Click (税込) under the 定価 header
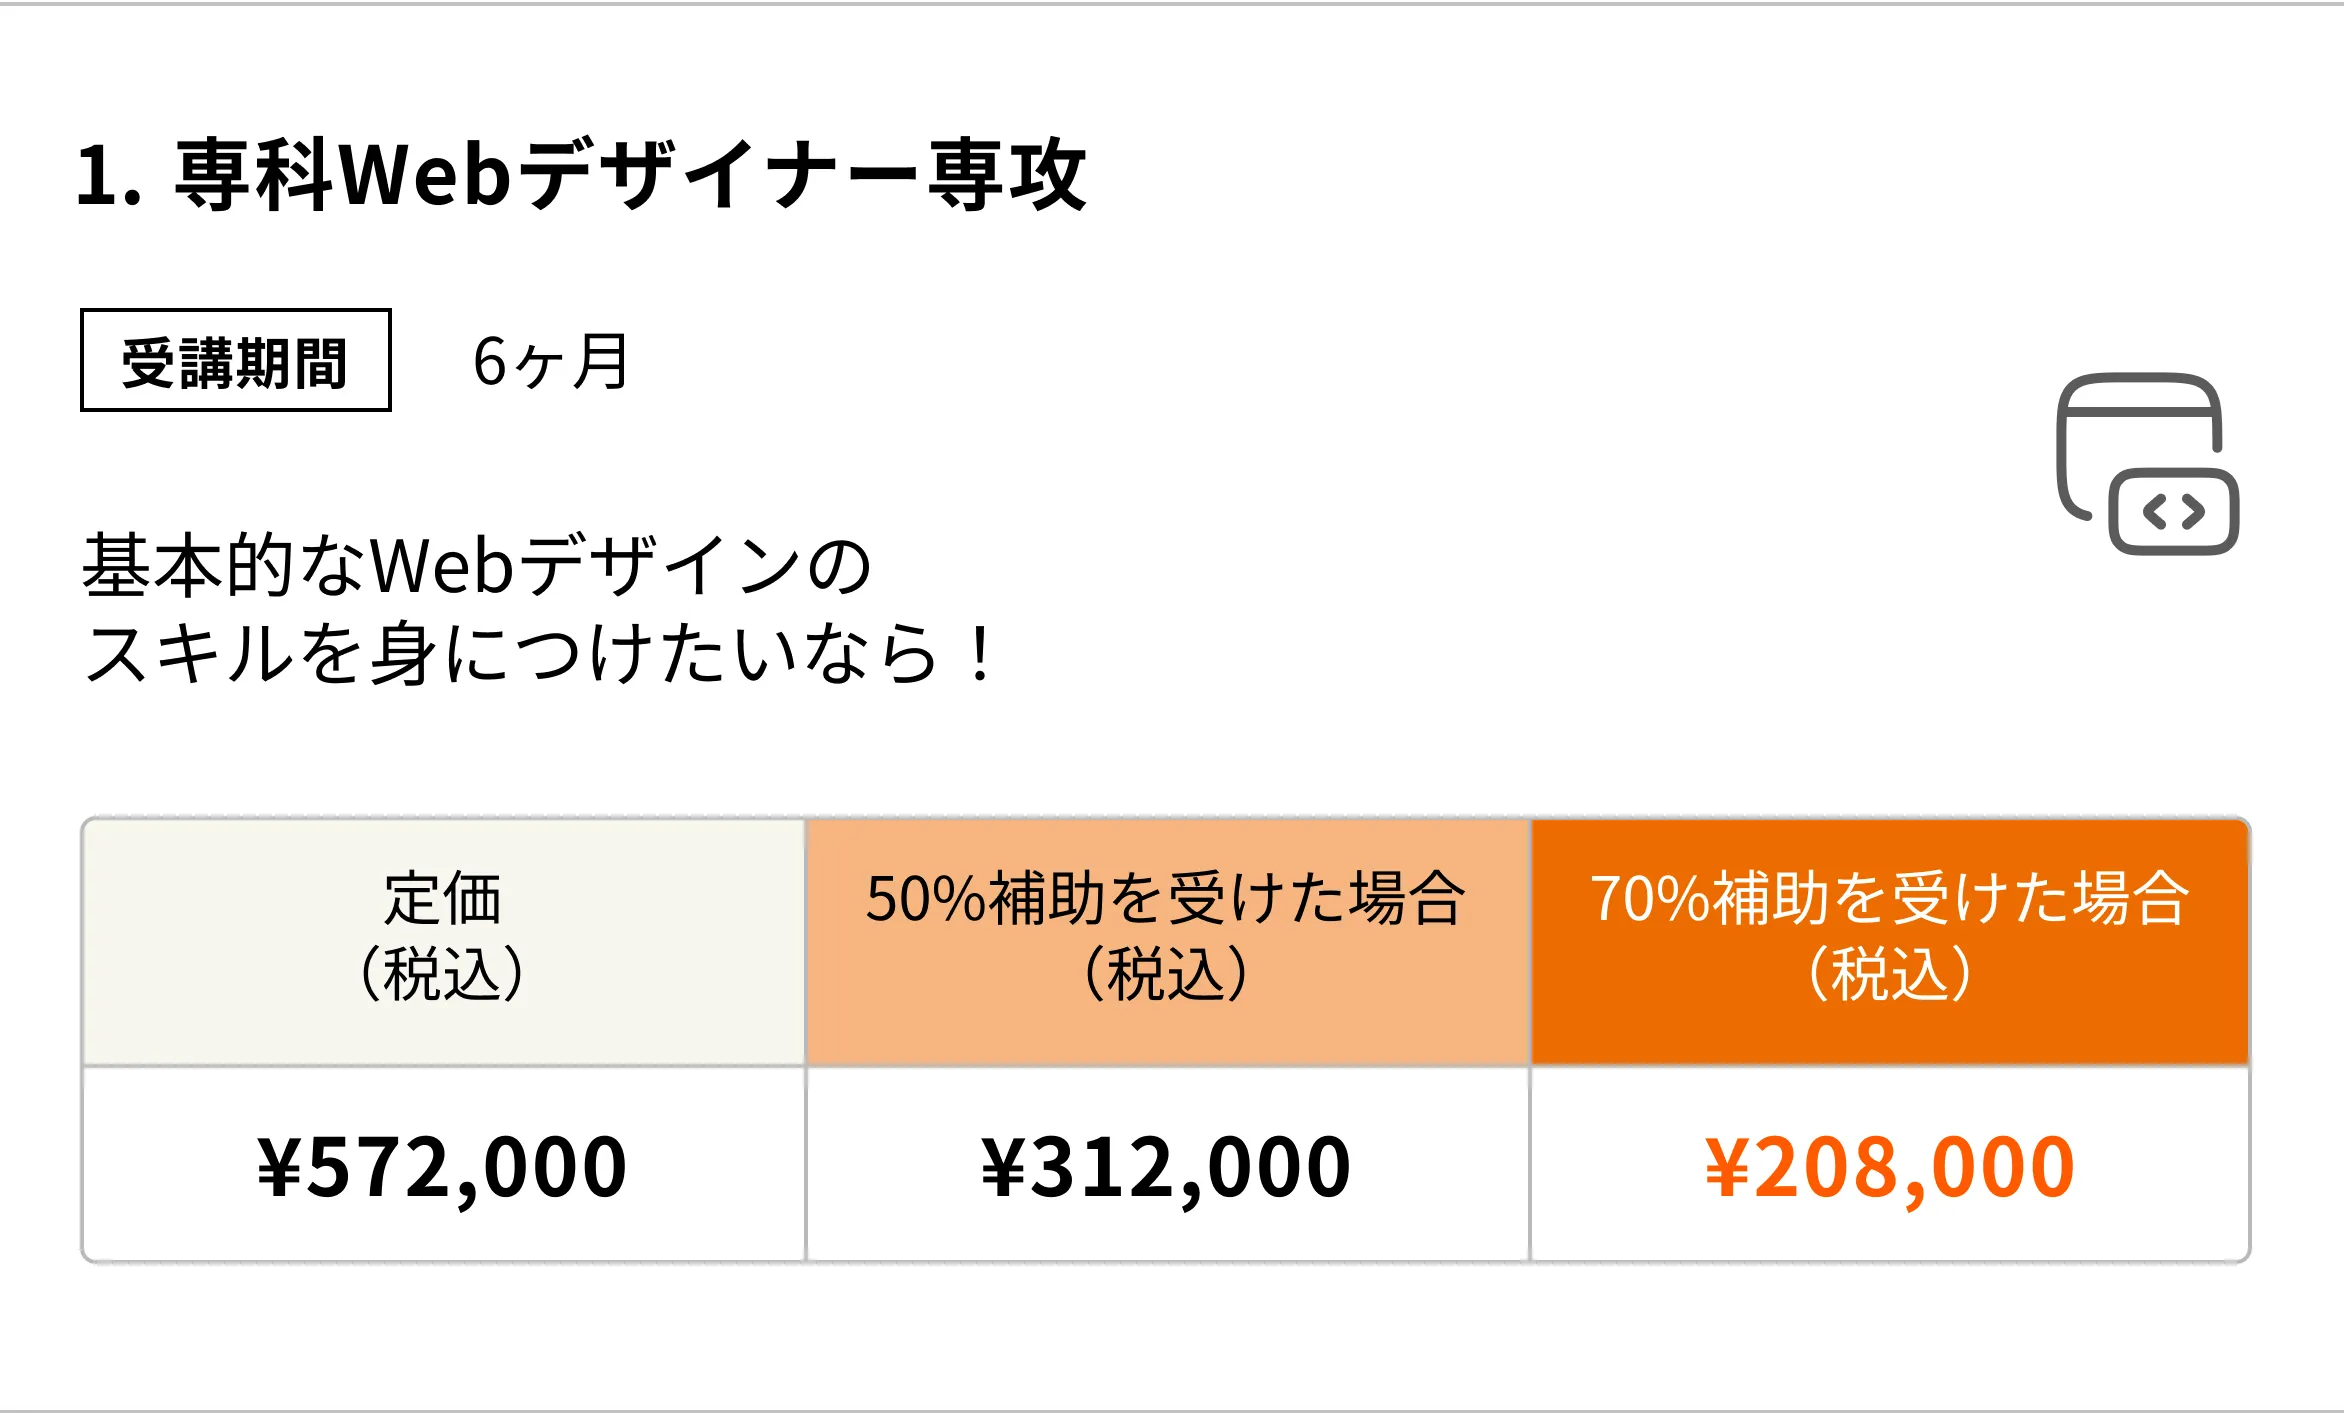The image size is (2344, 1413). tap(442, 973)
